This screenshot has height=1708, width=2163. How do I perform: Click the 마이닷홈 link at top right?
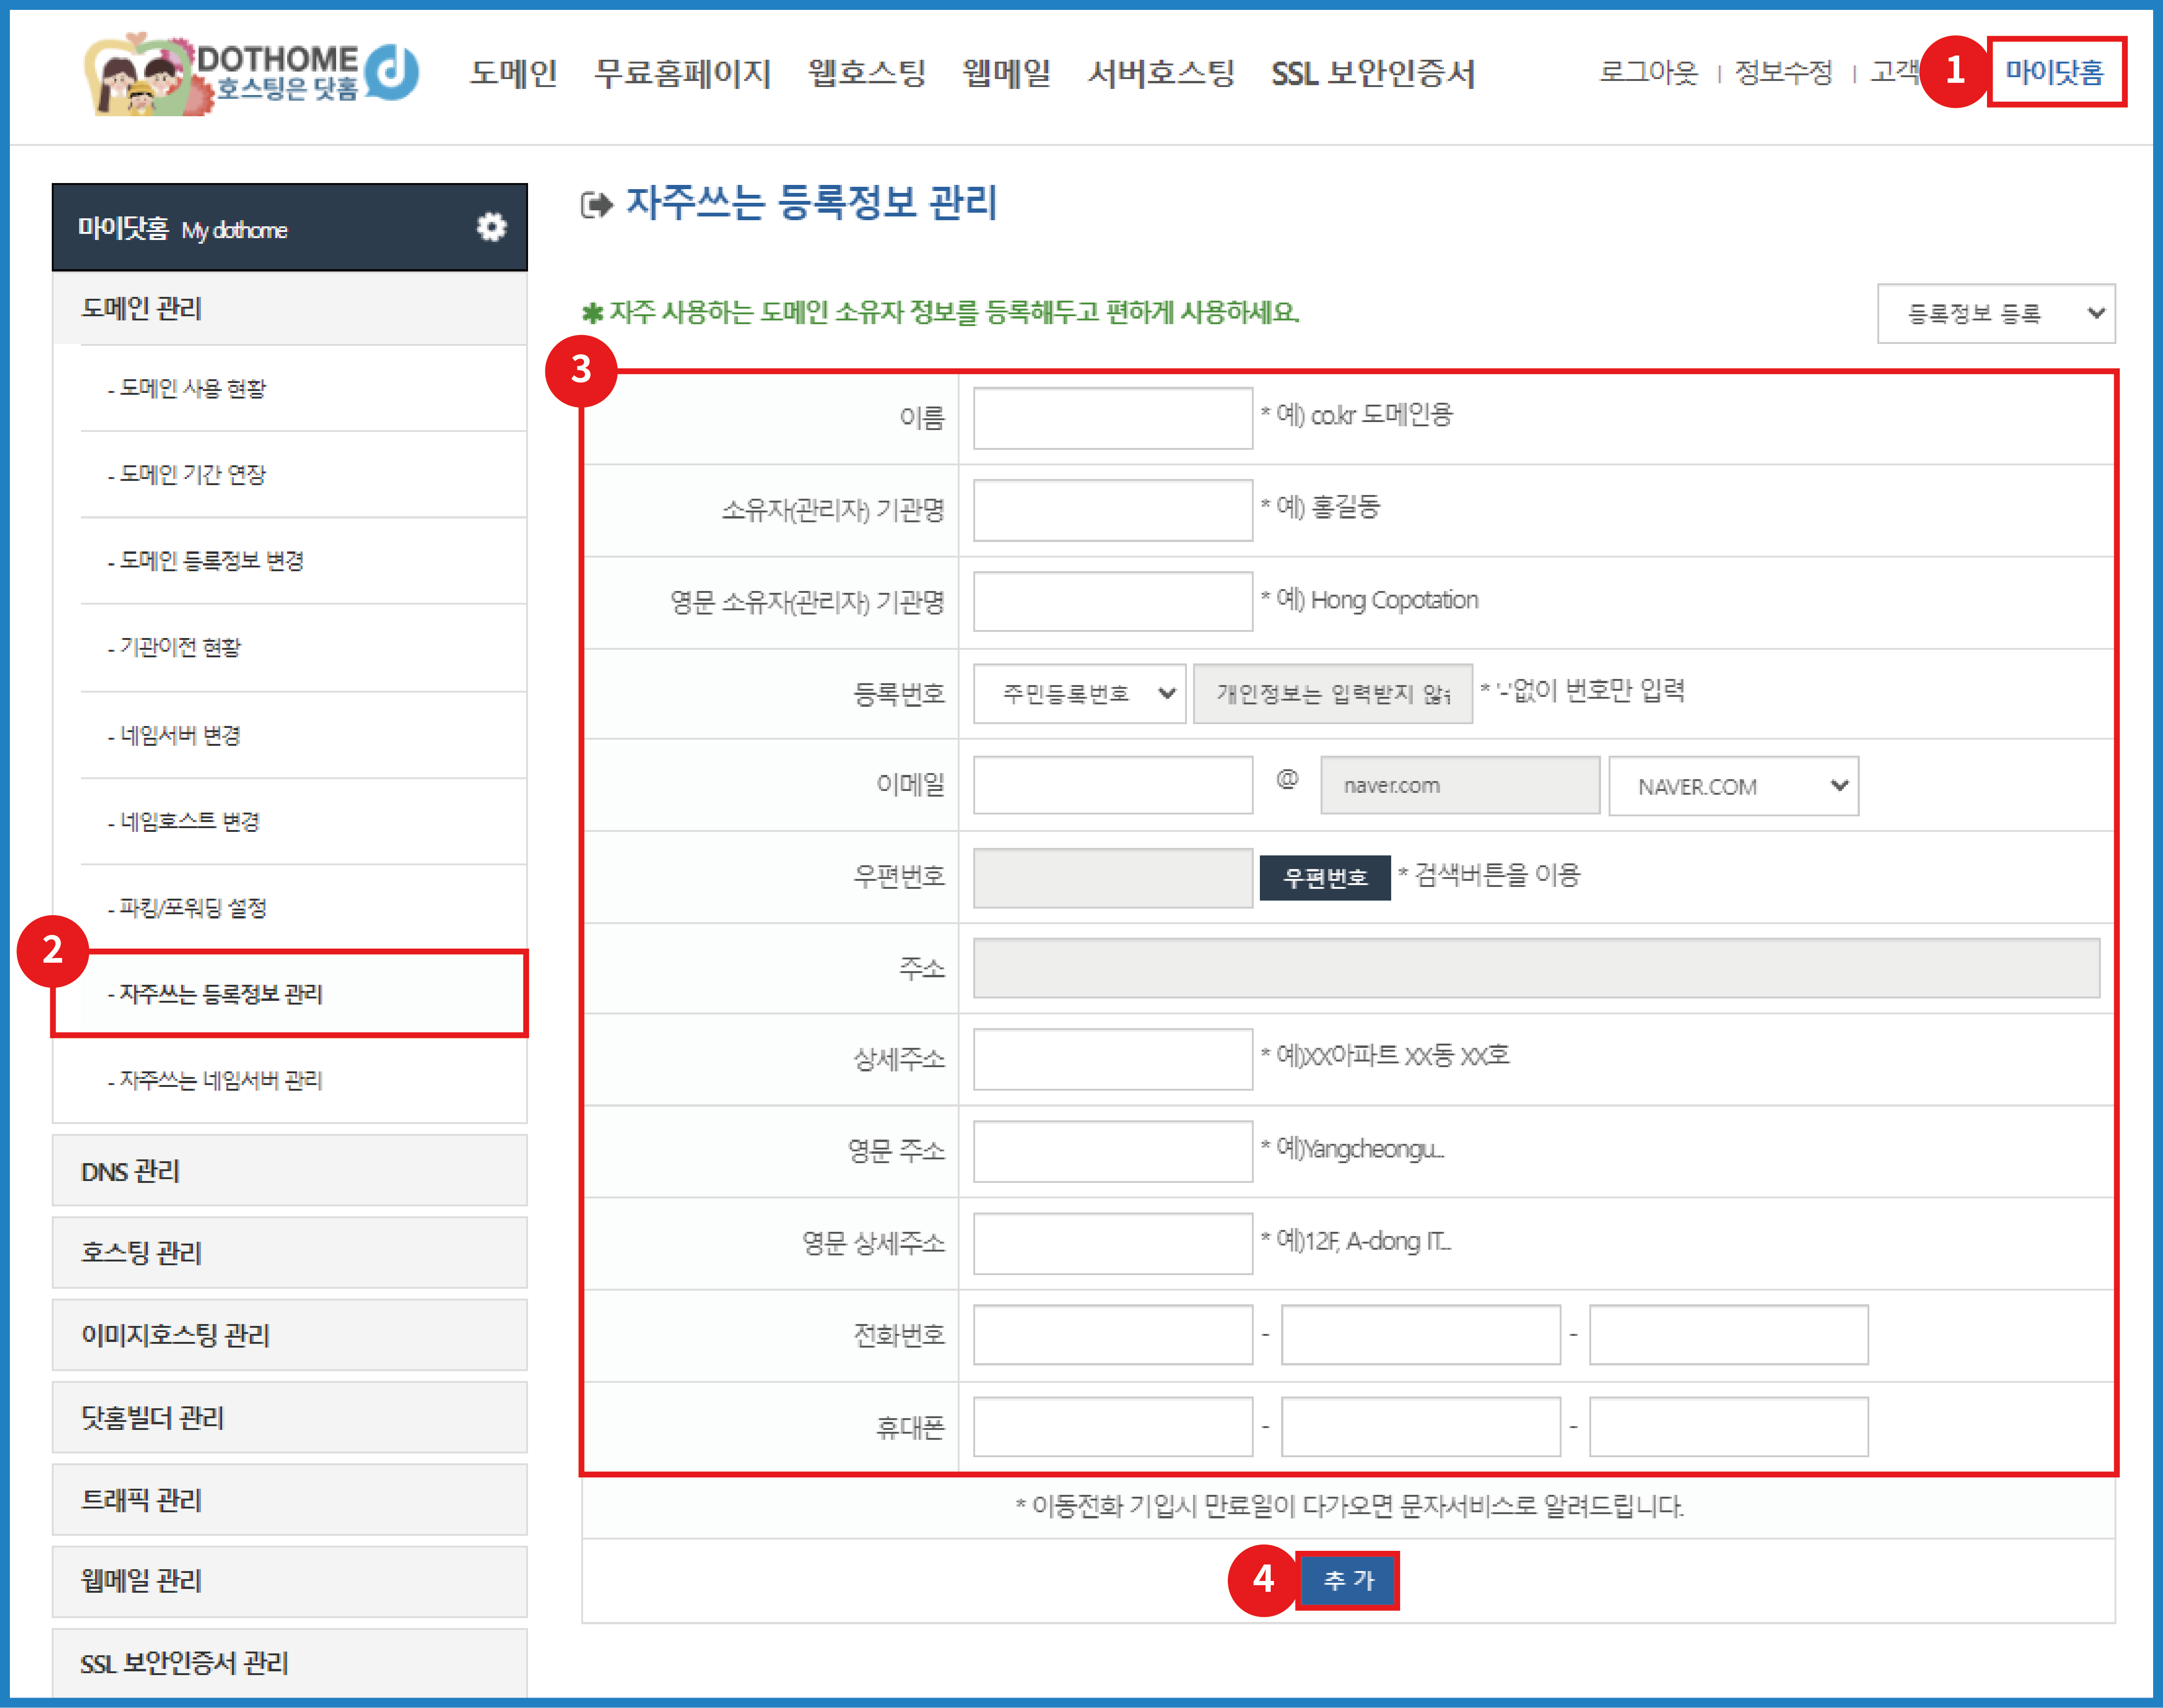click(x=2054, y=72)
